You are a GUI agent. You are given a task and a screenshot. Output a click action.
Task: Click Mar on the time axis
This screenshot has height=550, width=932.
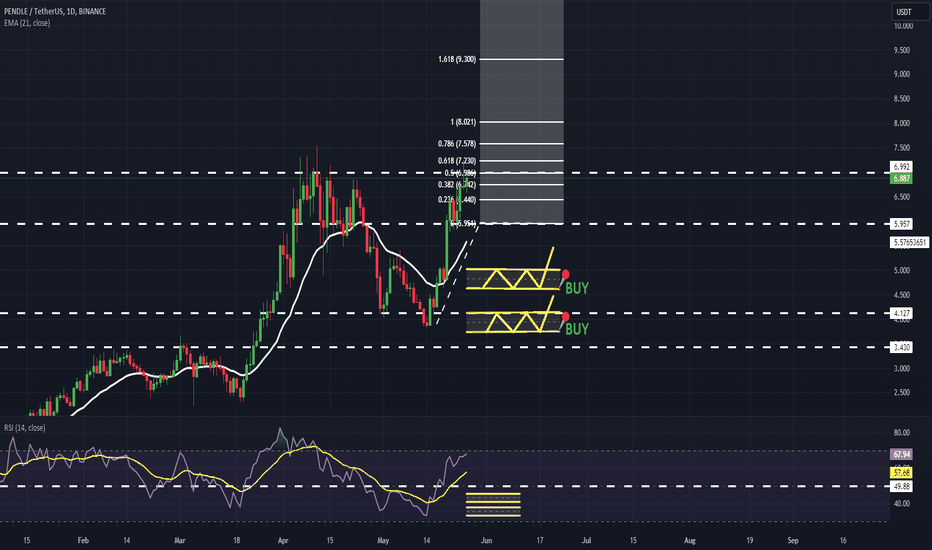[x=180, y=540]
